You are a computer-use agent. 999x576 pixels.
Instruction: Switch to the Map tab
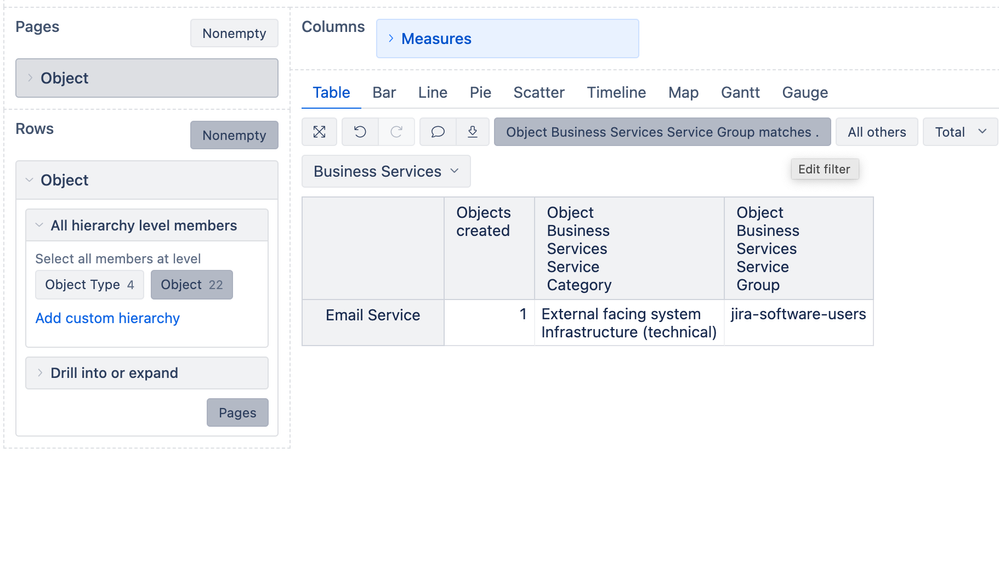683,92
